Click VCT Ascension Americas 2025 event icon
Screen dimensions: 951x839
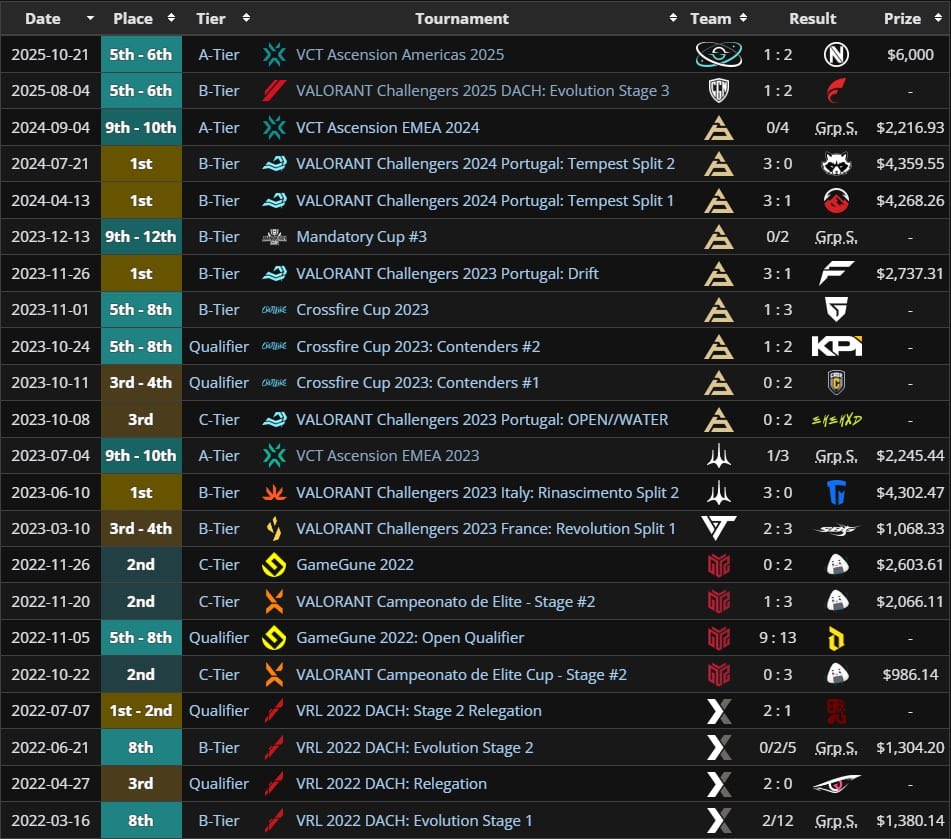click(x=274, y=55)
